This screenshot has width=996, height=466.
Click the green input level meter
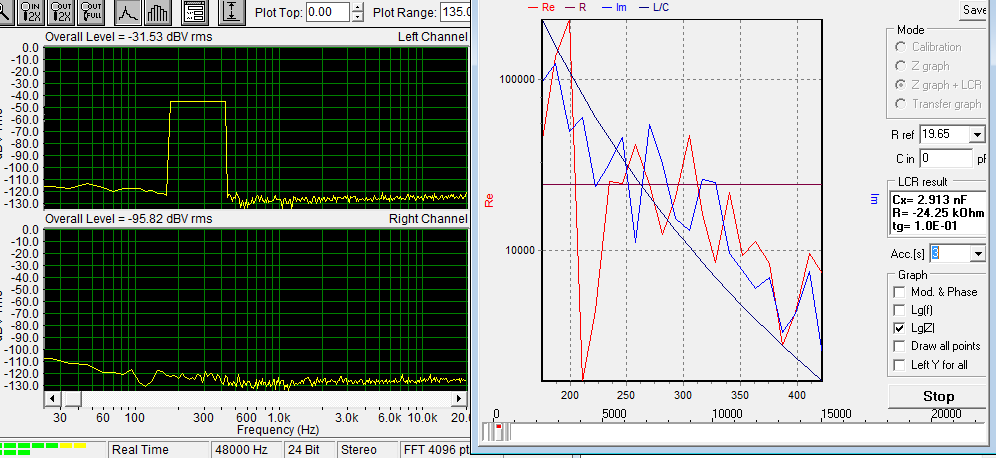tap(44, 449)
